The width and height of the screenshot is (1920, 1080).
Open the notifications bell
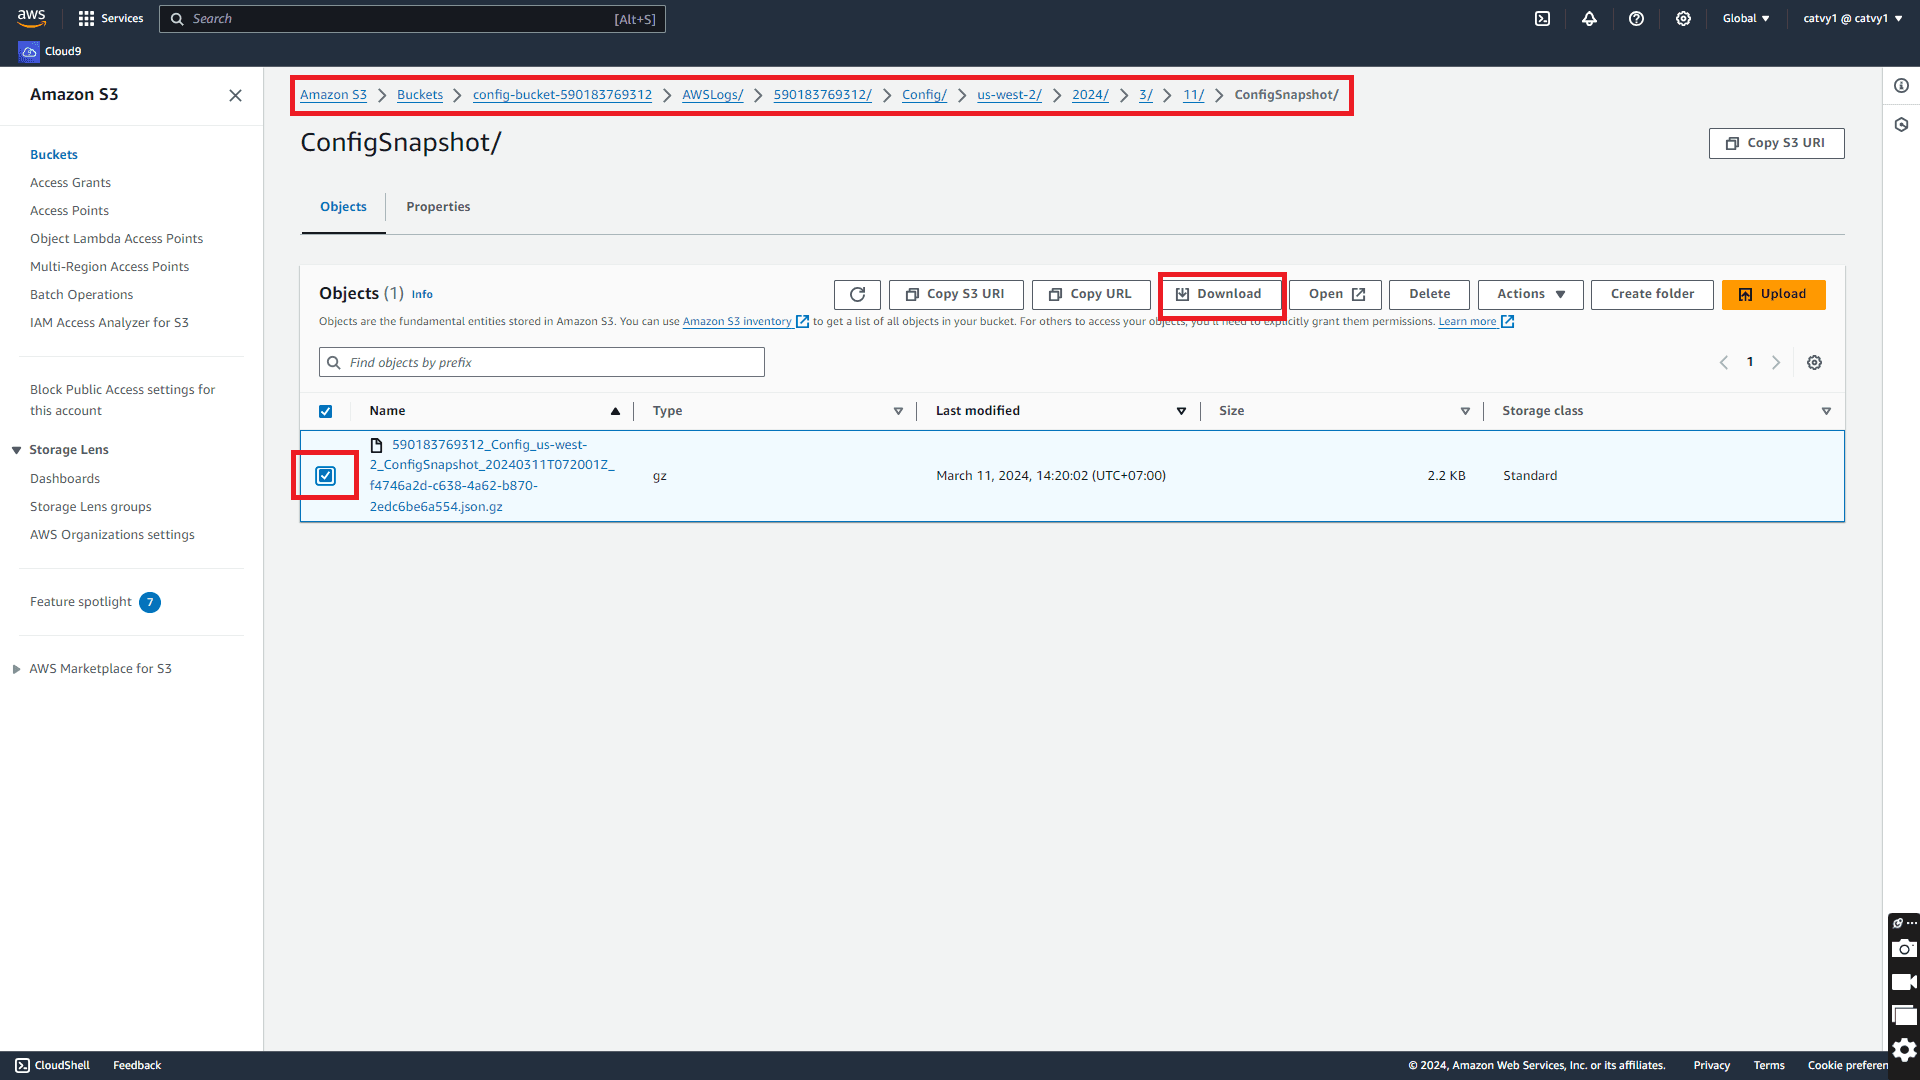[x=1589, y=18]
